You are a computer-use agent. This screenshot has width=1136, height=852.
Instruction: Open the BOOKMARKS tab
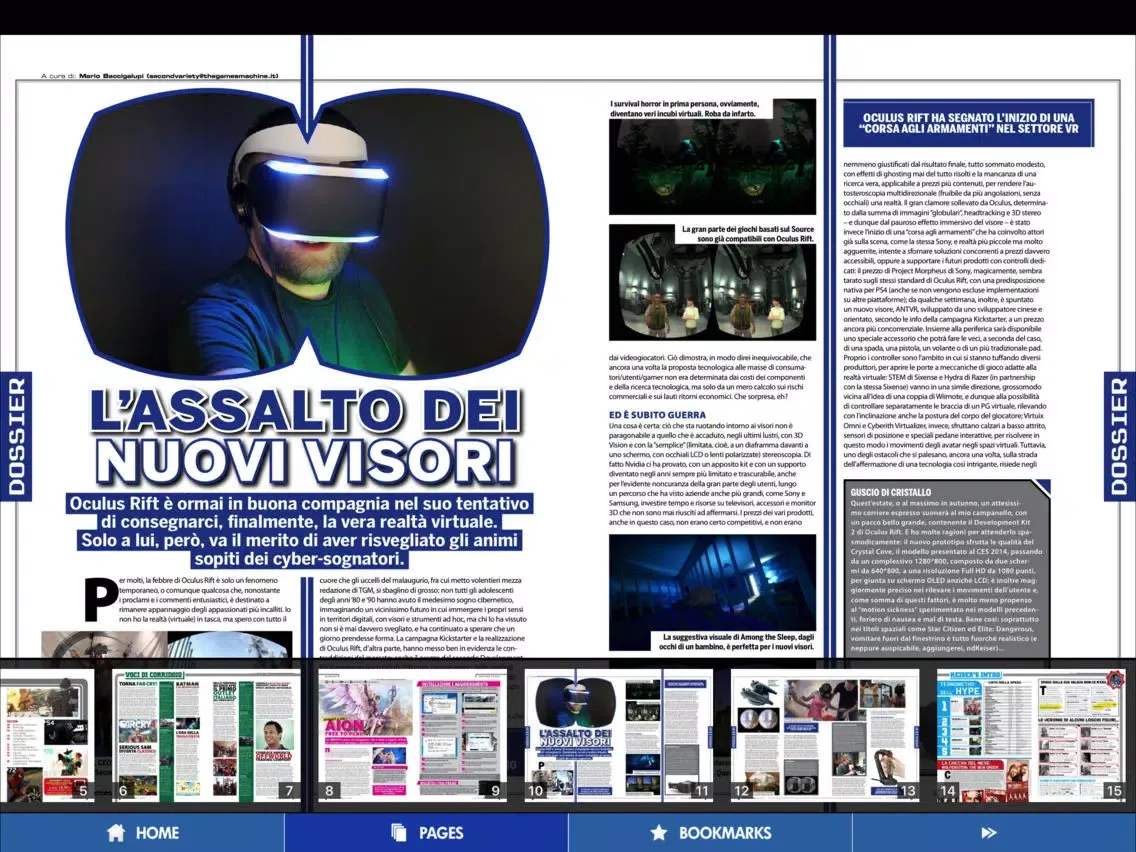(710, 832)
